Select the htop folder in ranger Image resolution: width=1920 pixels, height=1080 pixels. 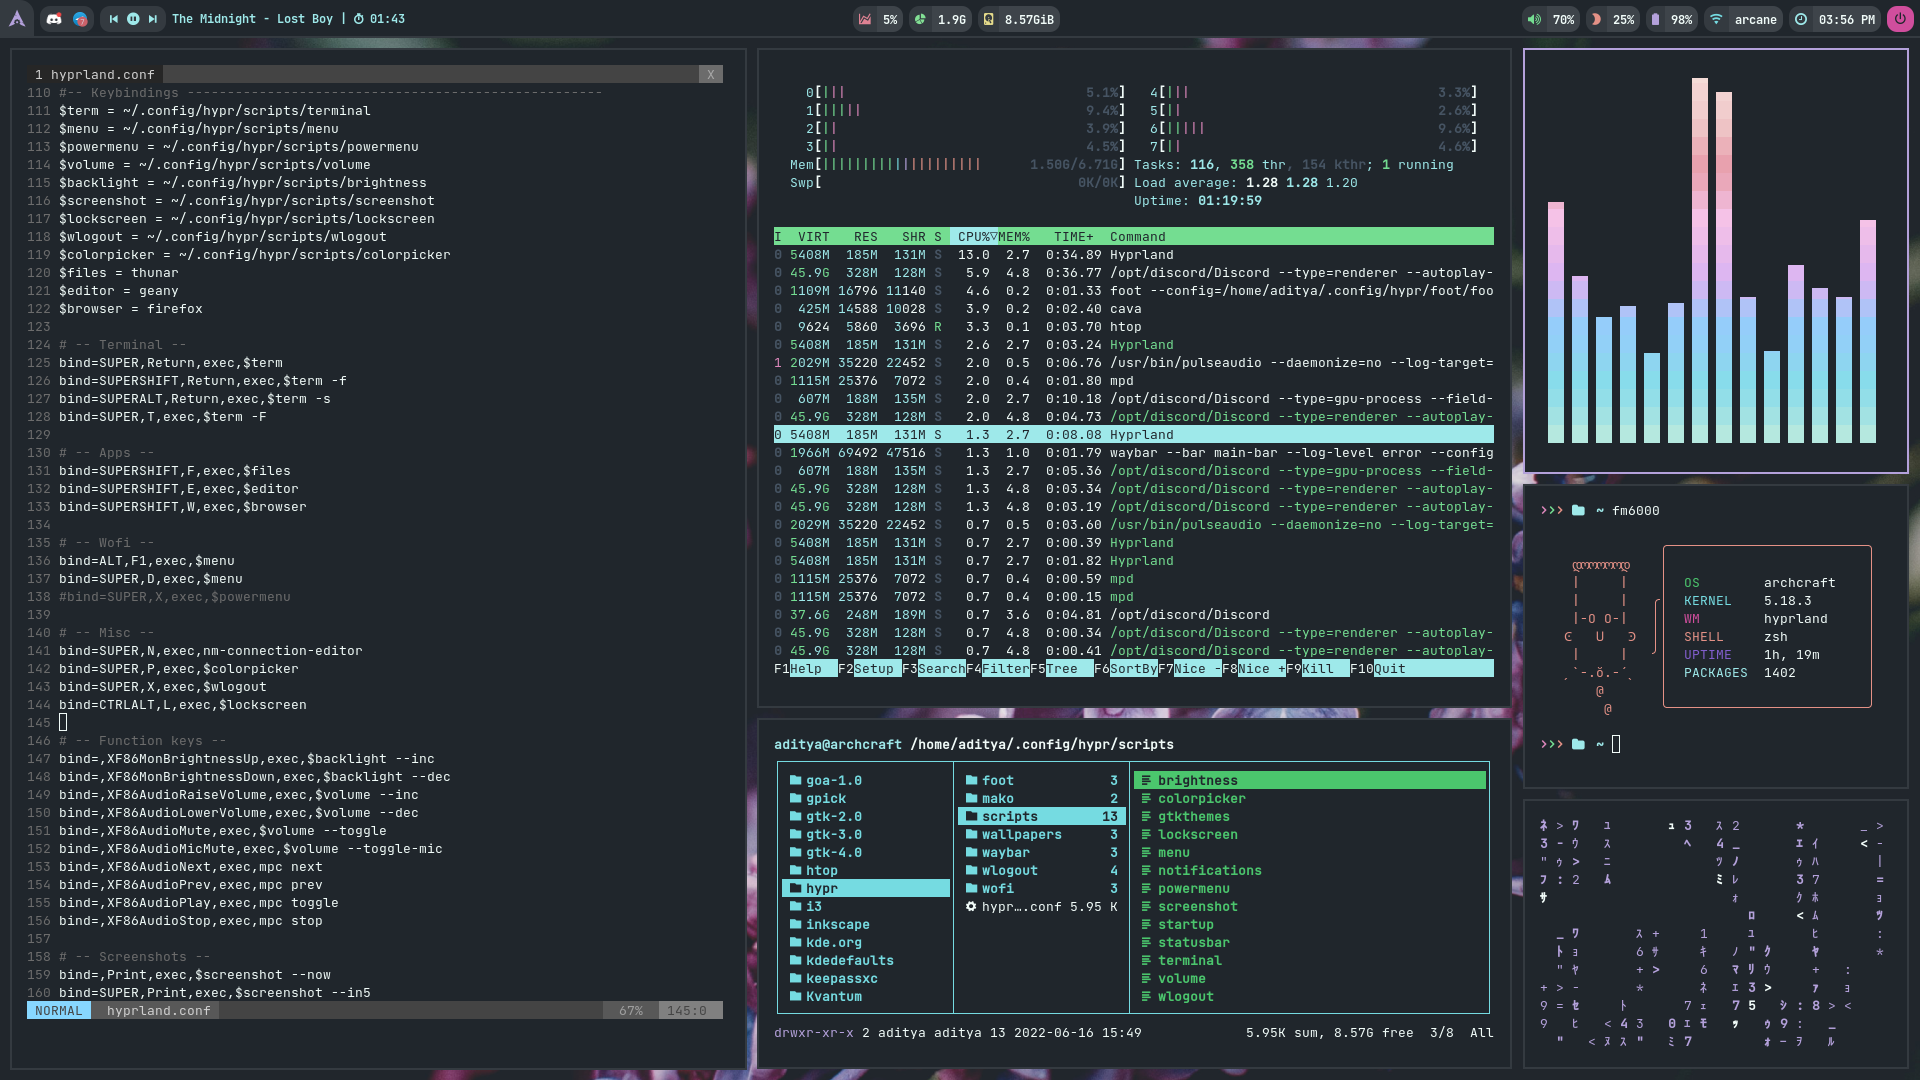coord(866,871)
